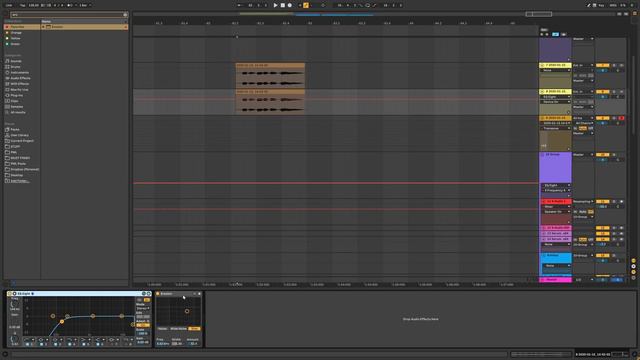This screenshot has width=640, height=360.
Task: Select the red track 11 header
Action: (556, 202)
